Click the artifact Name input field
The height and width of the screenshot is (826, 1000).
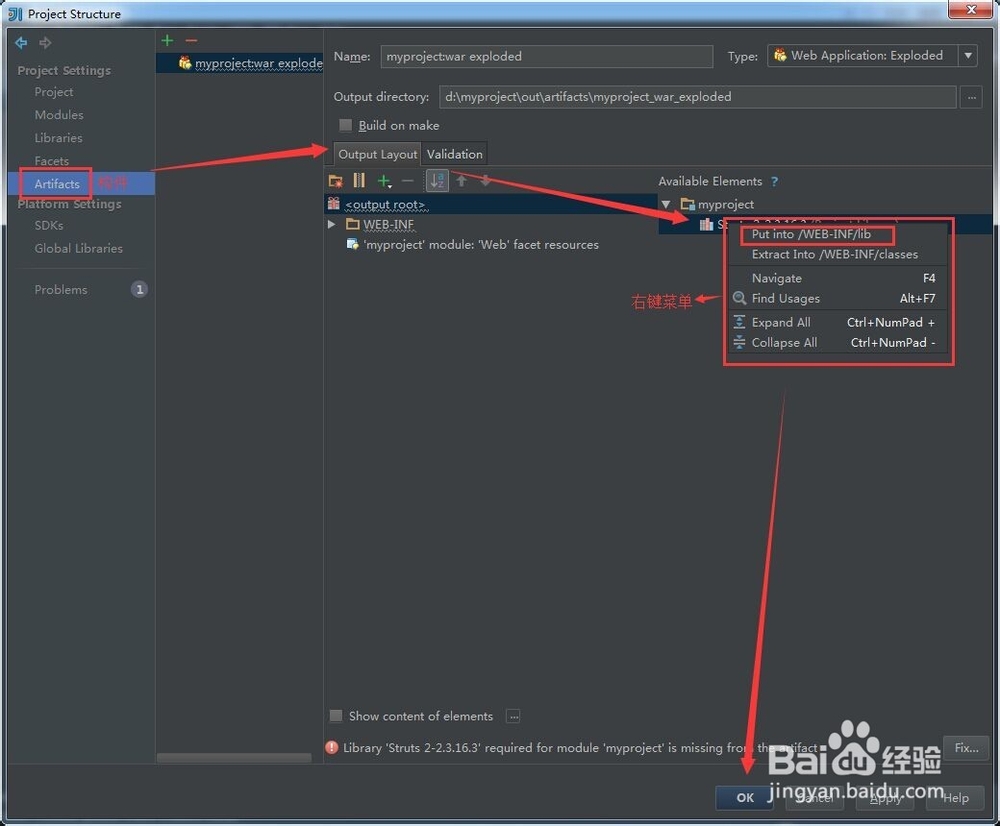[x=547, y=56]
